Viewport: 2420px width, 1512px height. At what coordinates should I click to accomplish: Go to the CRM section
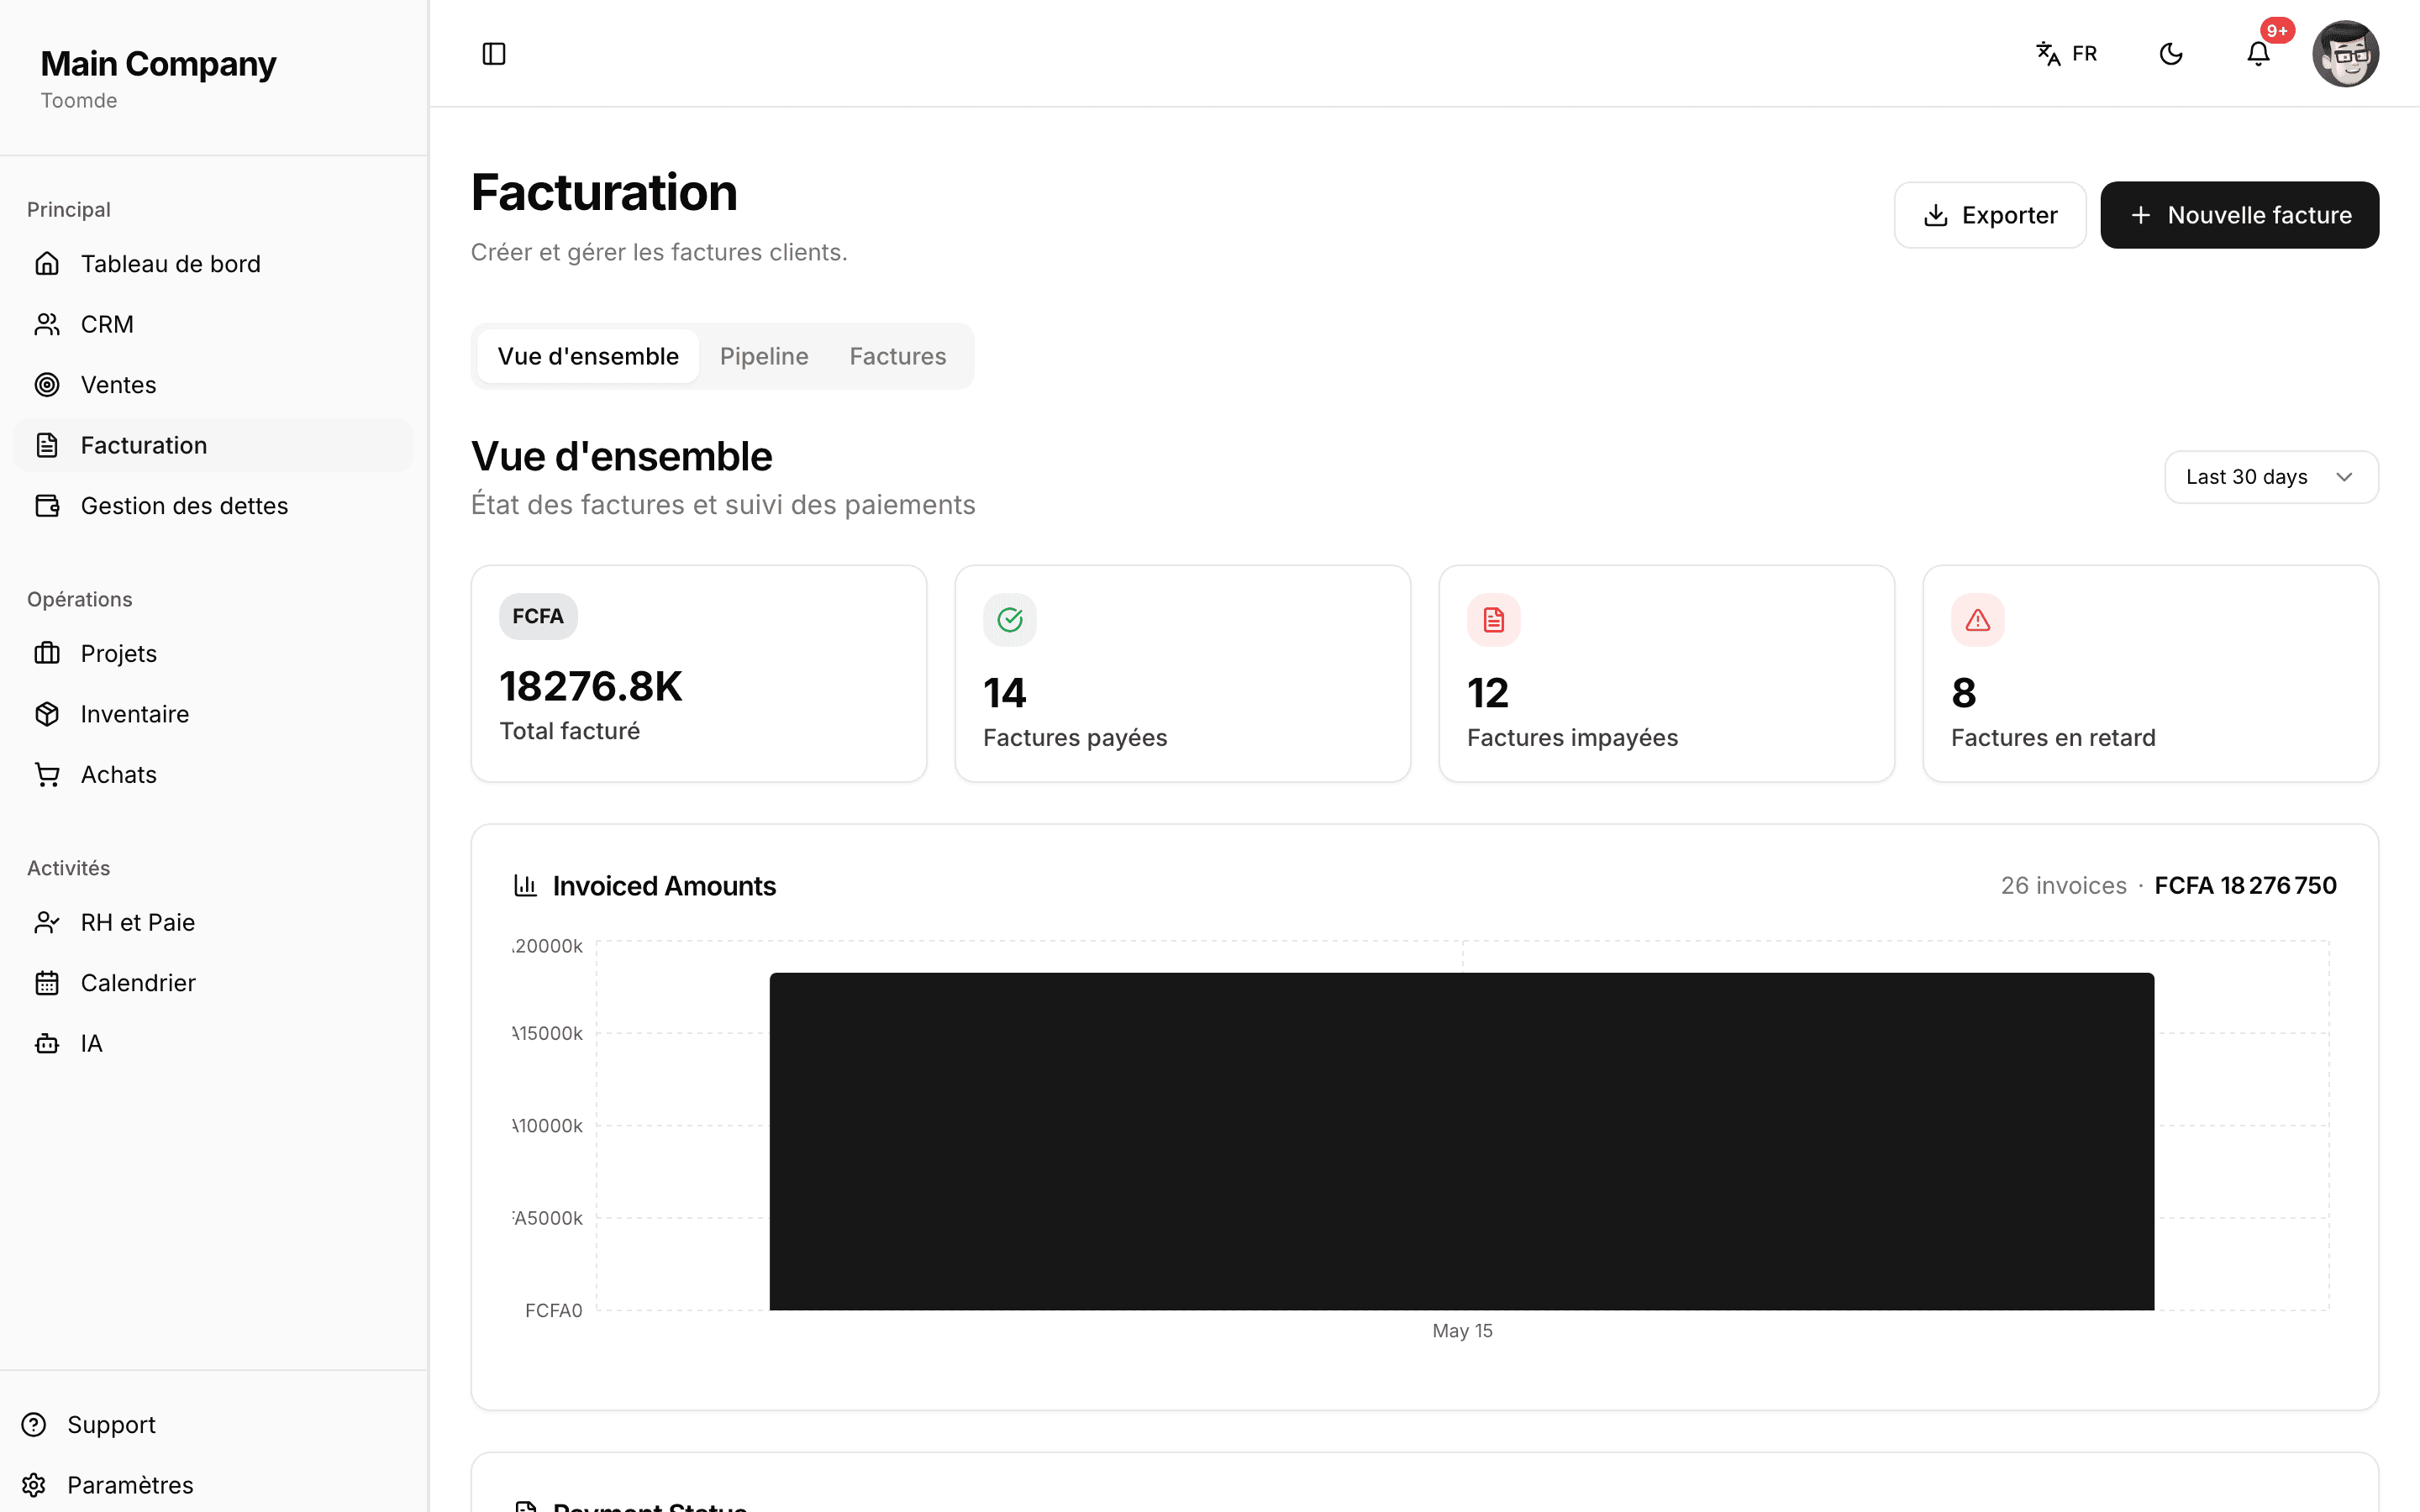click(x=213, y=324)
